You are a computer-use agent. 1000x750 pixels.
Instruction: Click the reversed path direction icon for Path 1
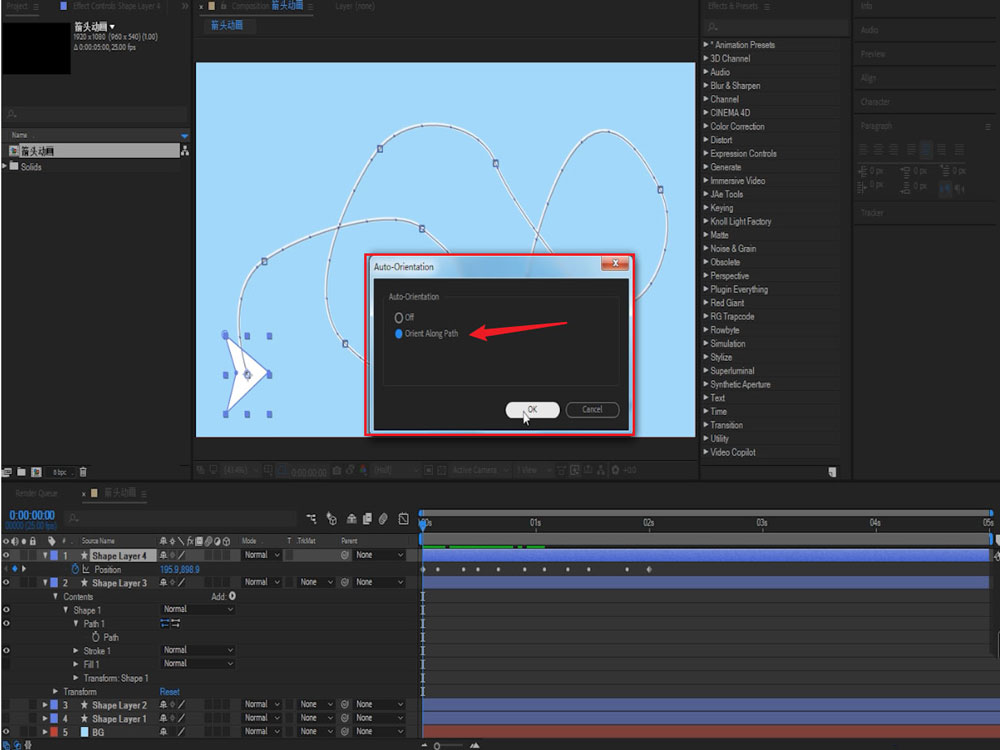point(176,623)
